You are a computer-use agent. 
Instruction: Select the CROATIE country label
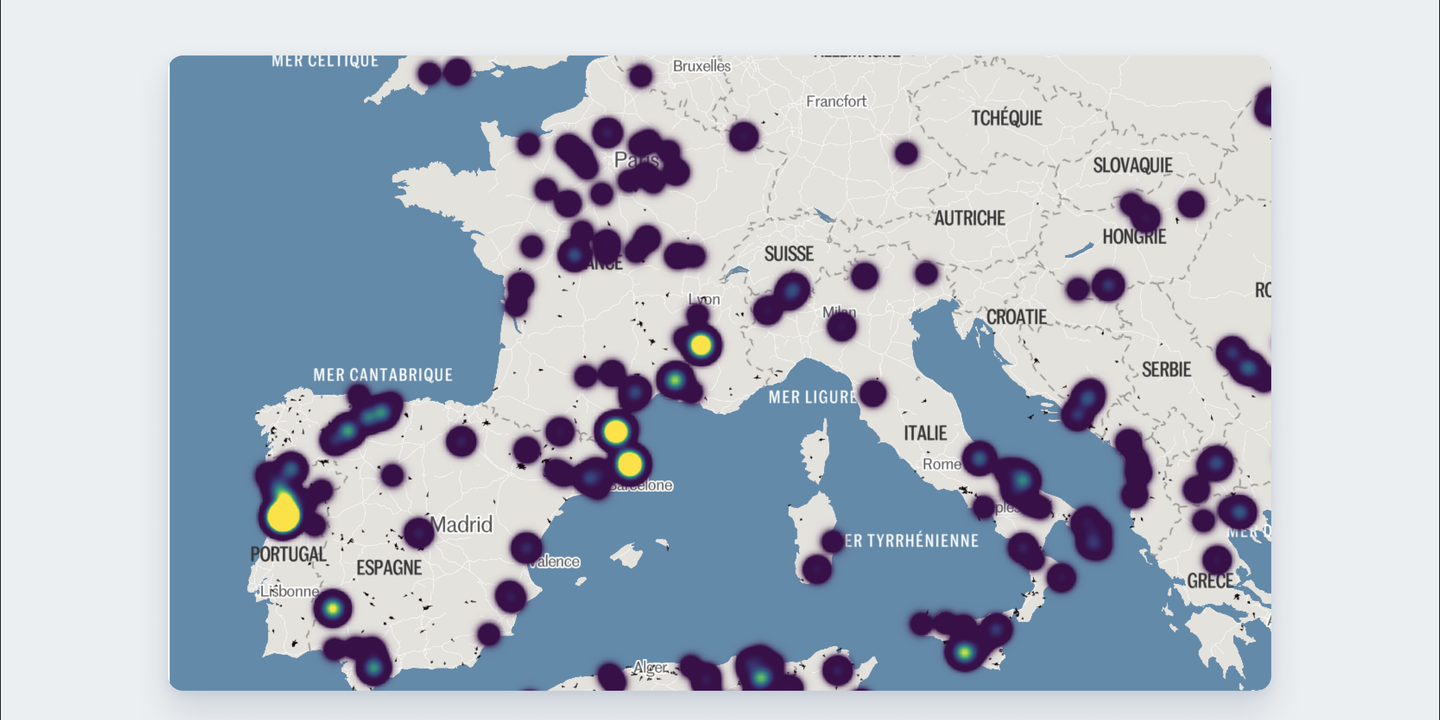(1016, 317)
